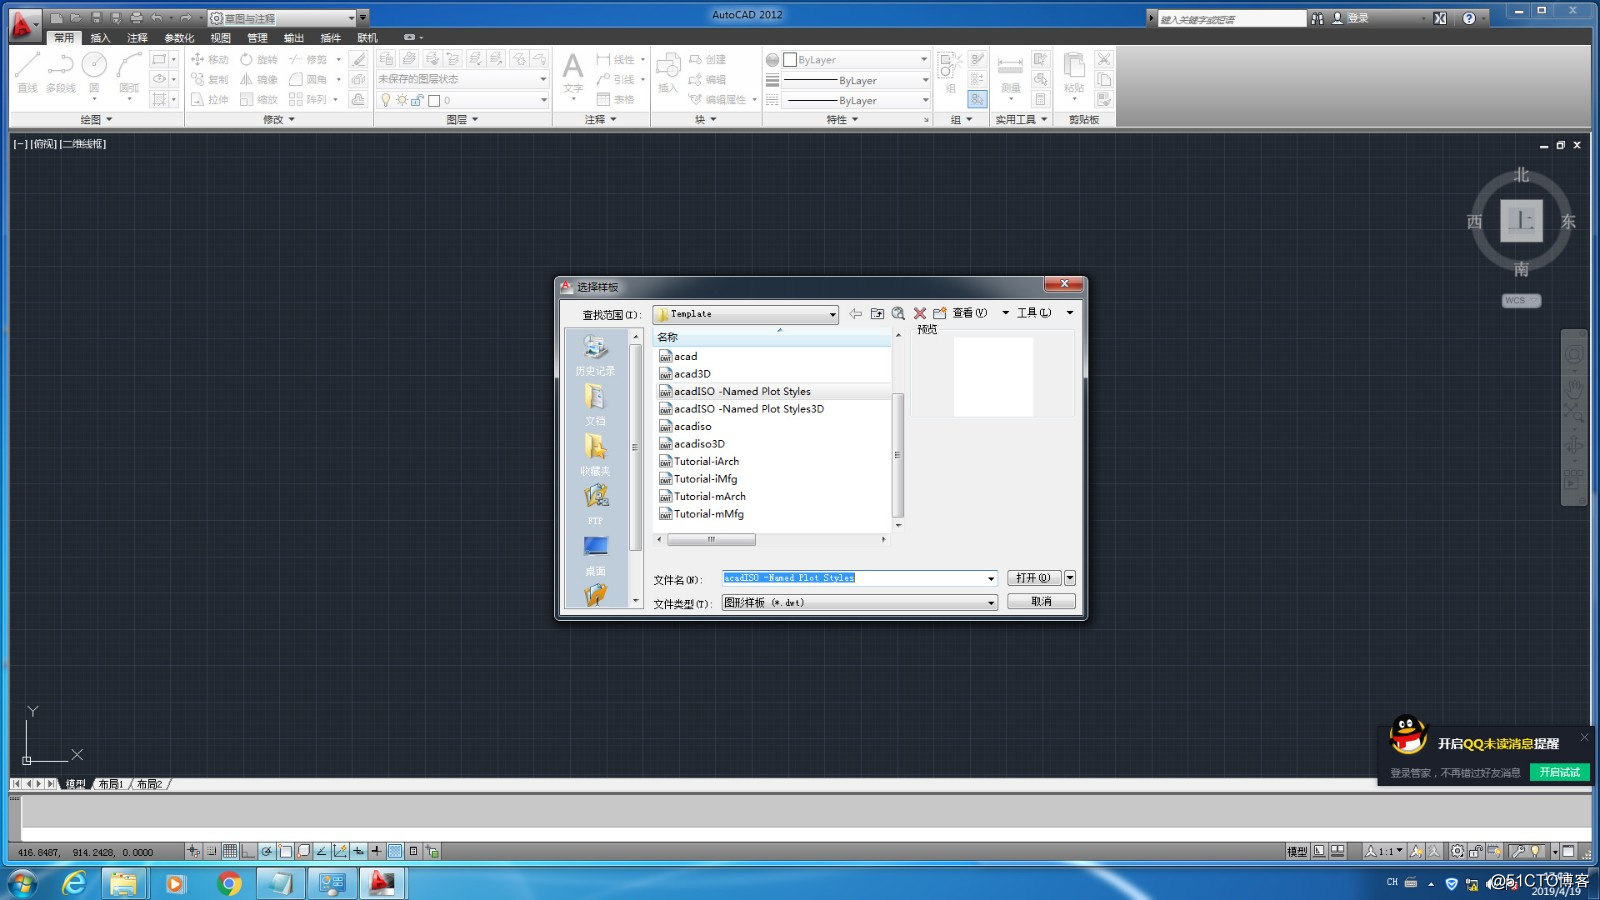Click the Print icon in quick access toolbar

click(x=136, y=18)
